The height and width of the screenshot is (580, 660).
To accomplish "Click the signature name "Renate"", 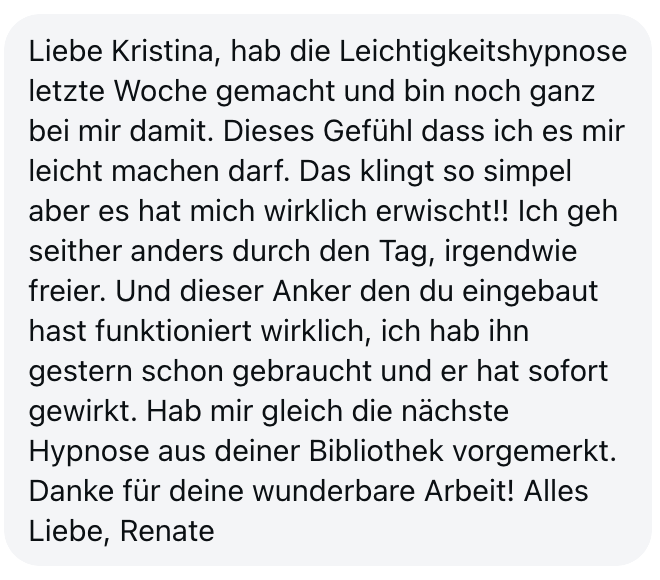I will pyautogui.click(x=167, y=531).
